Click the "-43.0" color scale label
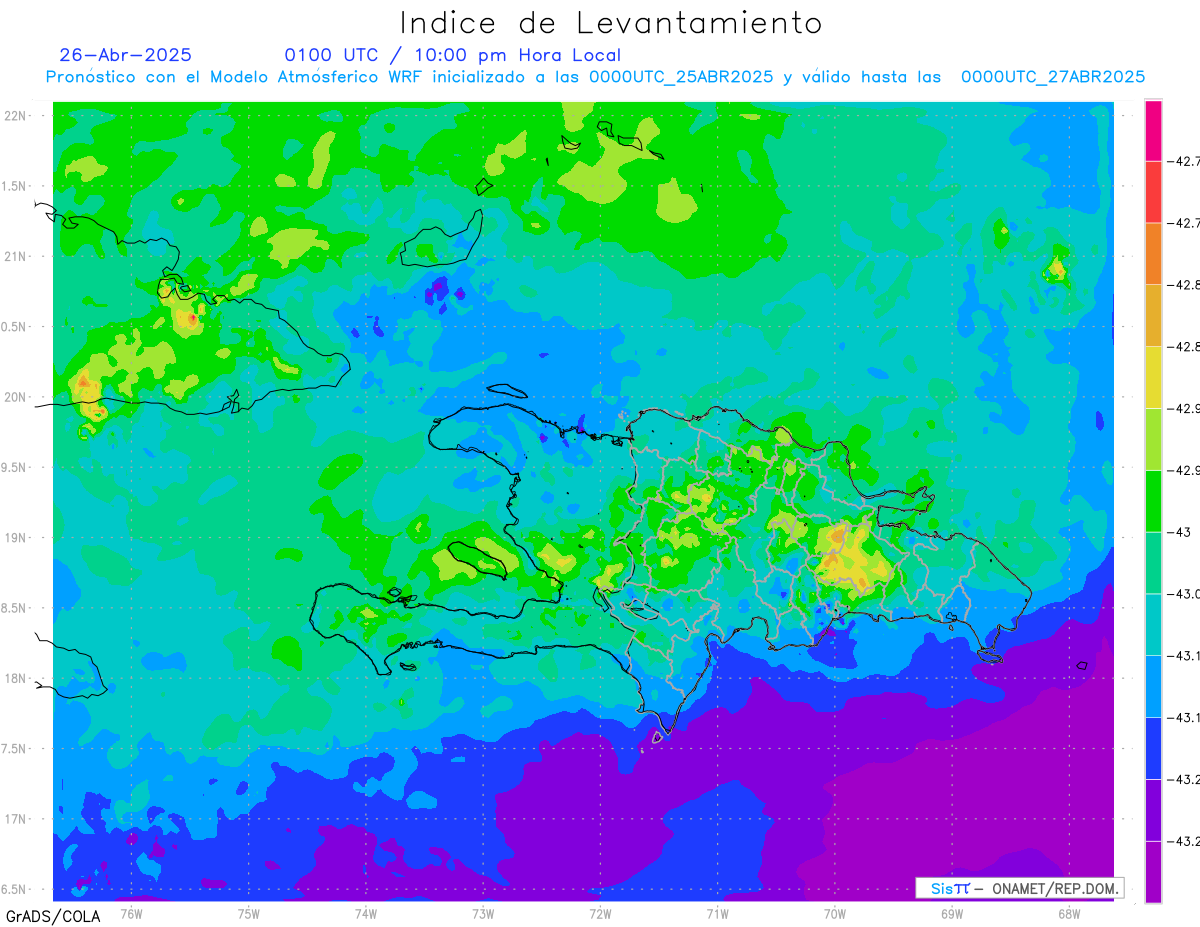Image resolution: width=1200 pixels, height=927 pixels. (x=1185, y=594)
